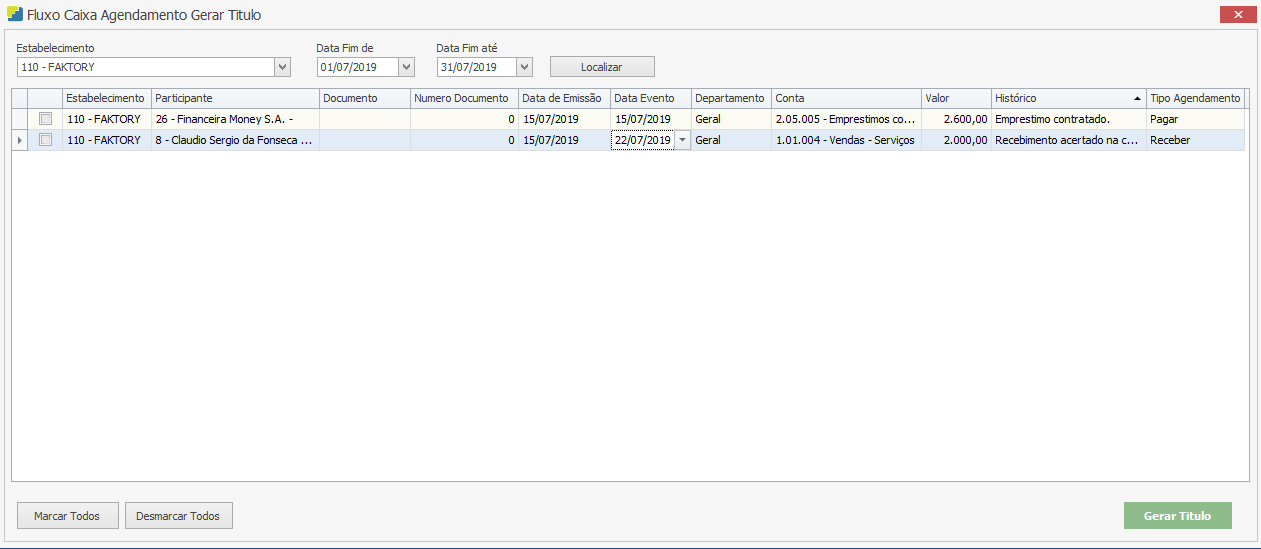Open the Estabelecimento dropdown

[x=282, y=67]
